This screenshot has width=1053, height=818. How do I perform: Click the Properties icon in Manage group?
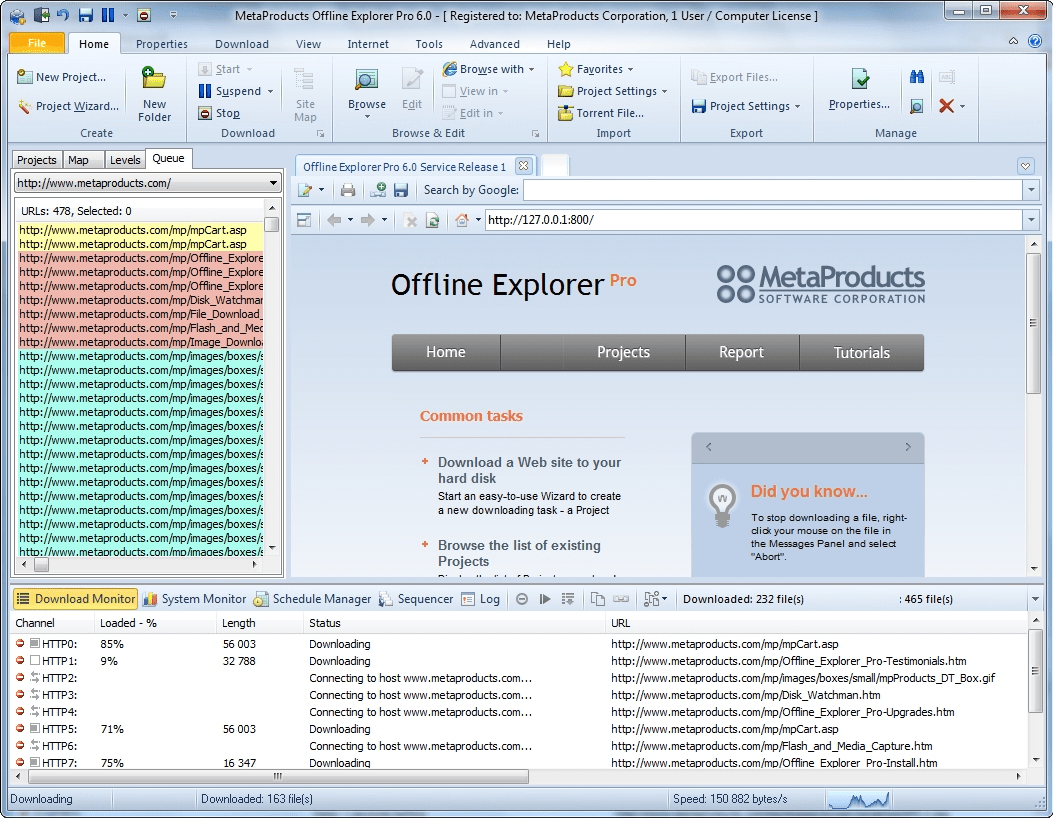point(859,80)
